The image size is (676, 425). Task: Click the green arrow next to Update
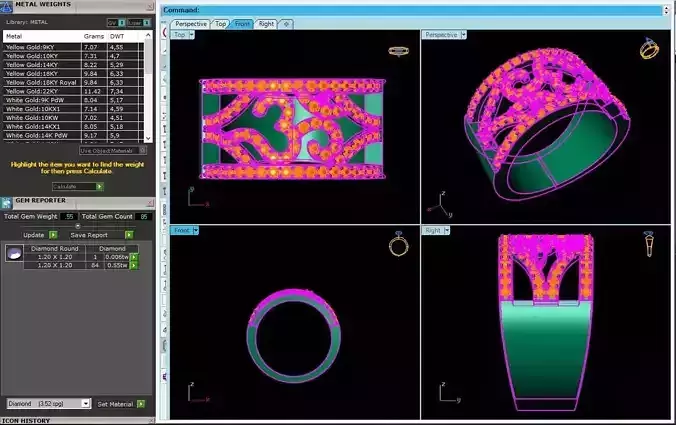click(53, 235)
